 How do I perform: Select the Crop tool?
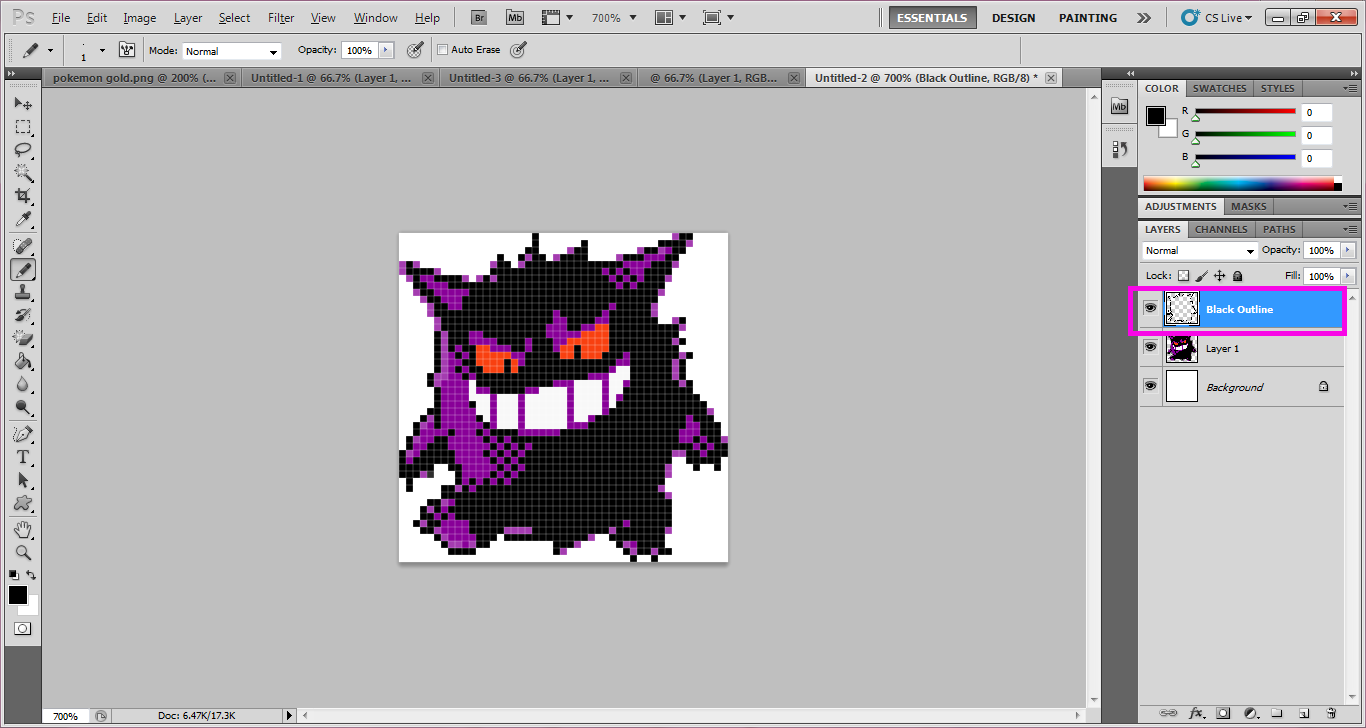pos(22,196)
